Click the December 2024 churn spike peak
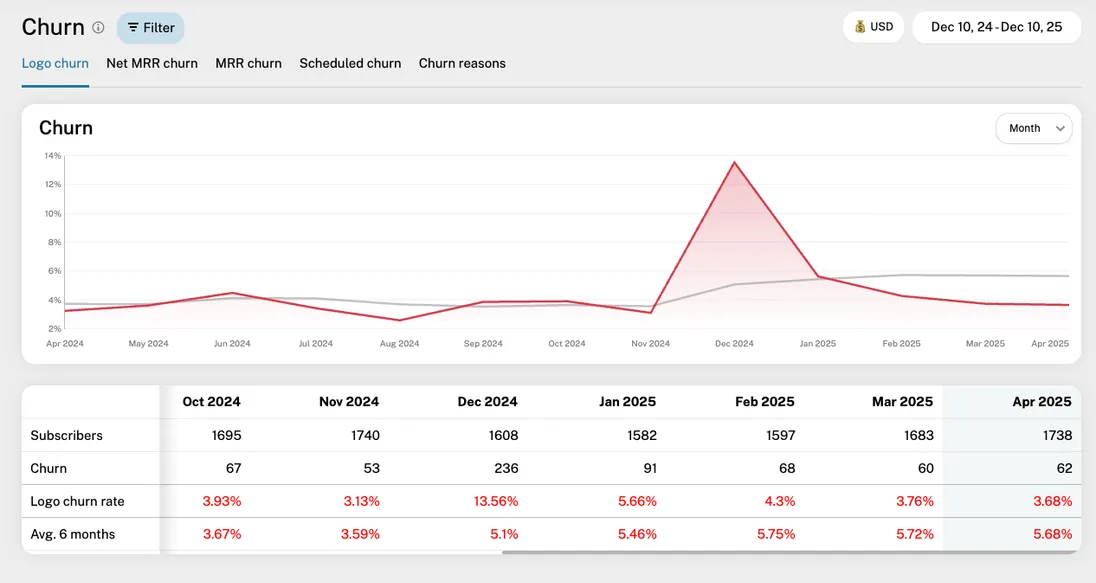 point(735,162)
